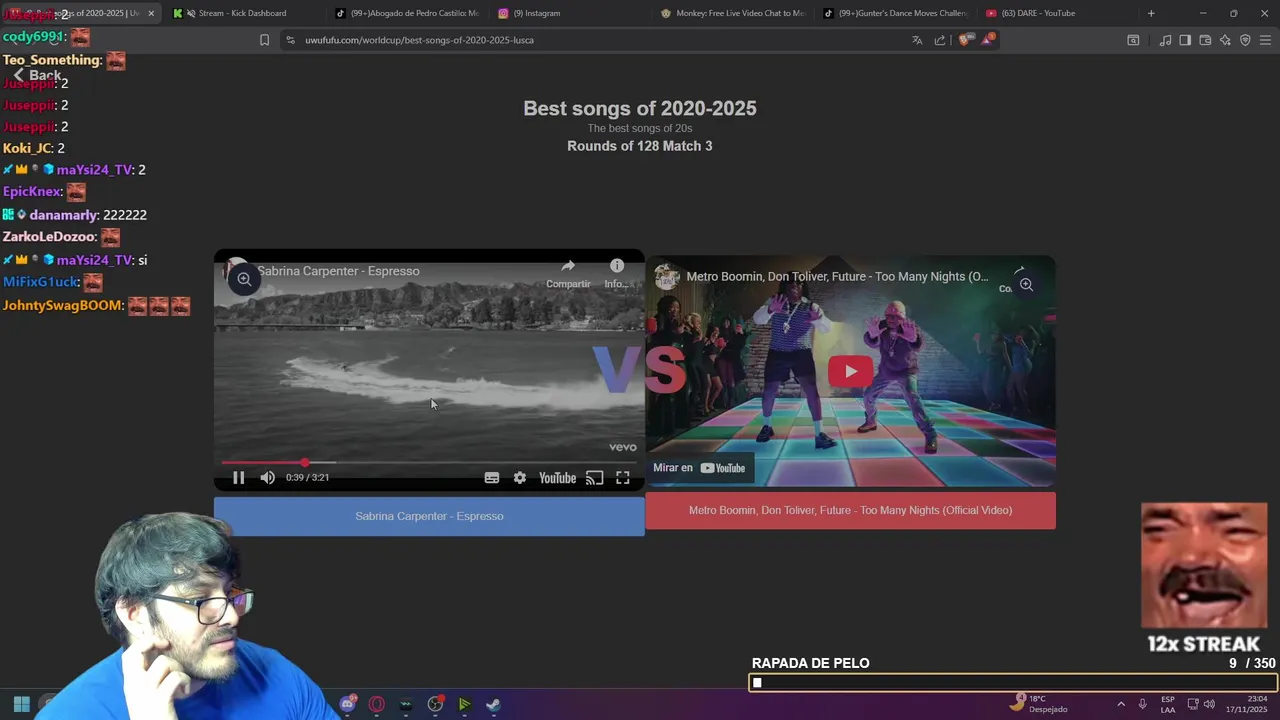Viewport: 1280px width, 720px height.
Task: Switch to the Monkey Free Live Video Chat tab
Action: pos(732,13)
